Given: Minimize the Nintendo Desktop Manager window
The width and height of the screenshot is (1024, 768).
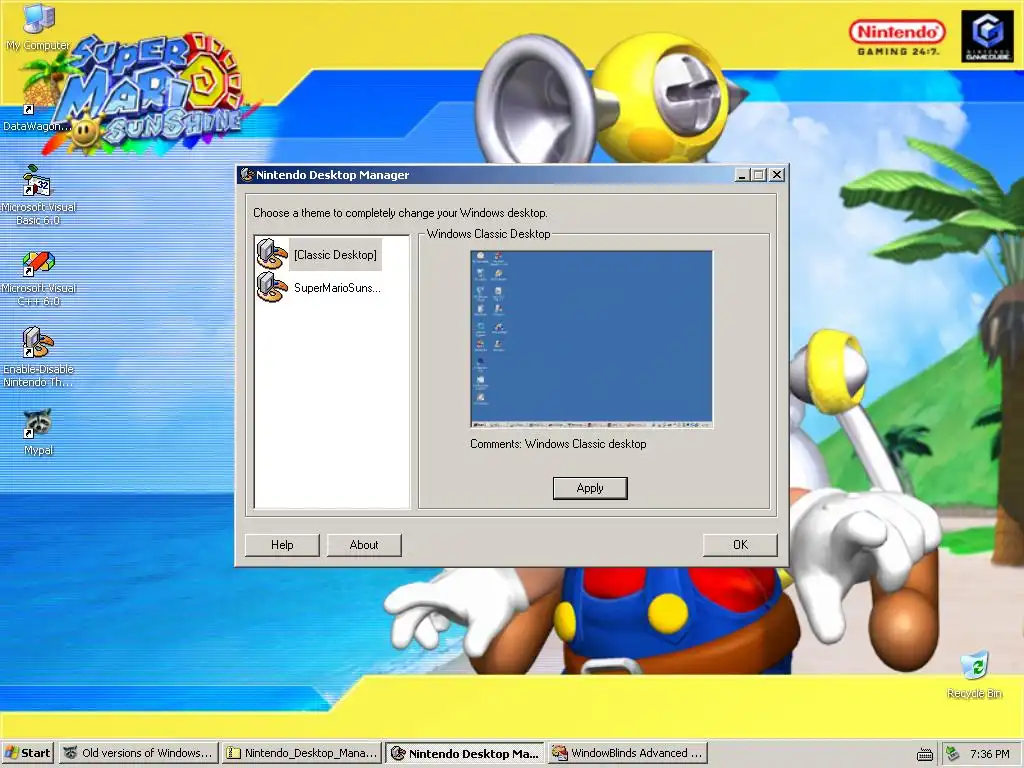Looking at the screenshot, I should [742, 175].
